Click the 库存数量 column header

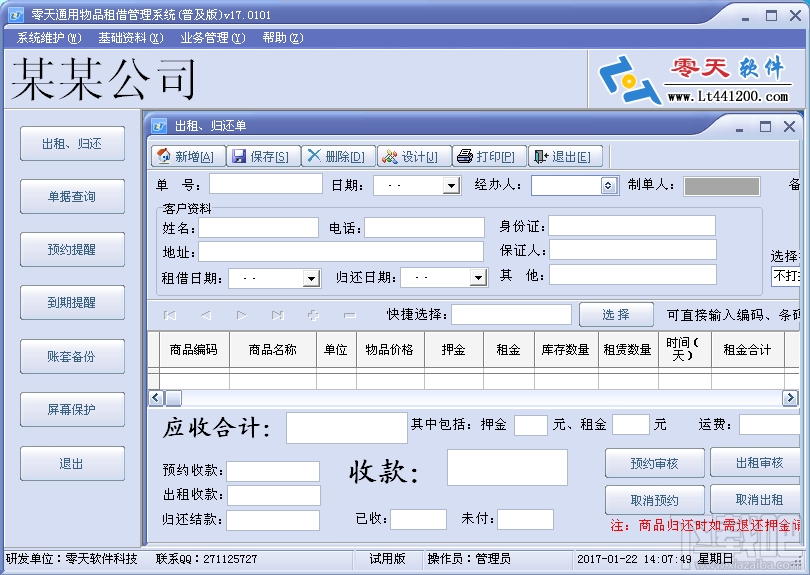click(566, 350)
